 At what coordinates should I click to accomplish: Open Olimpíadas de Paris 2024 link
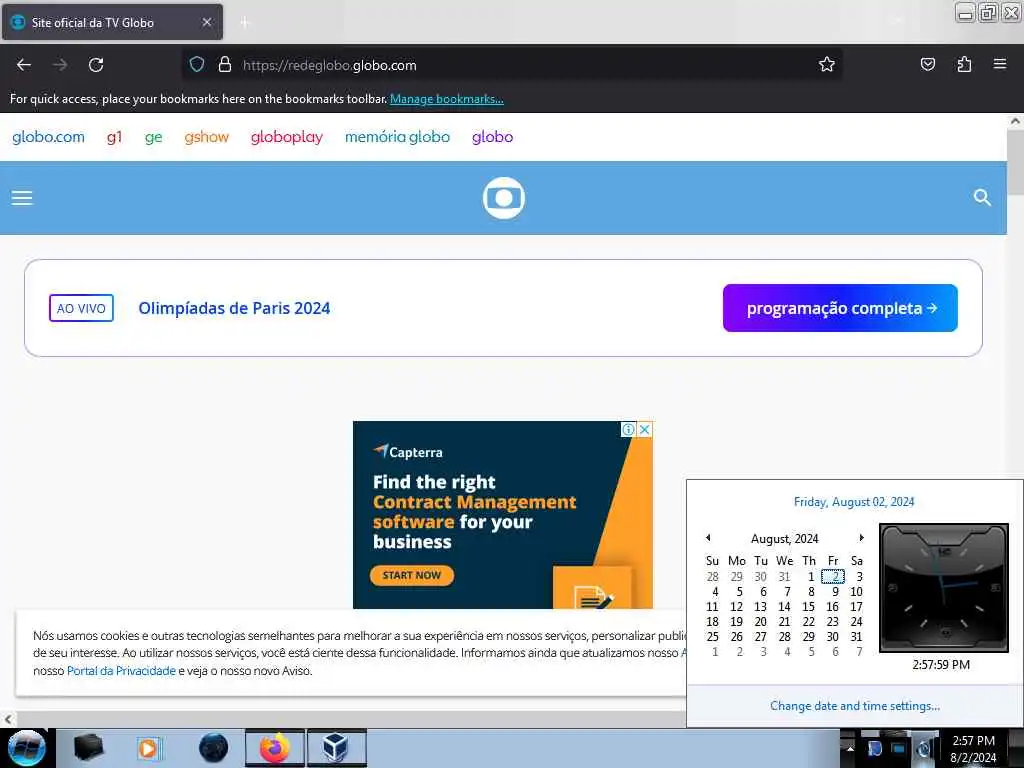(234, 308)
